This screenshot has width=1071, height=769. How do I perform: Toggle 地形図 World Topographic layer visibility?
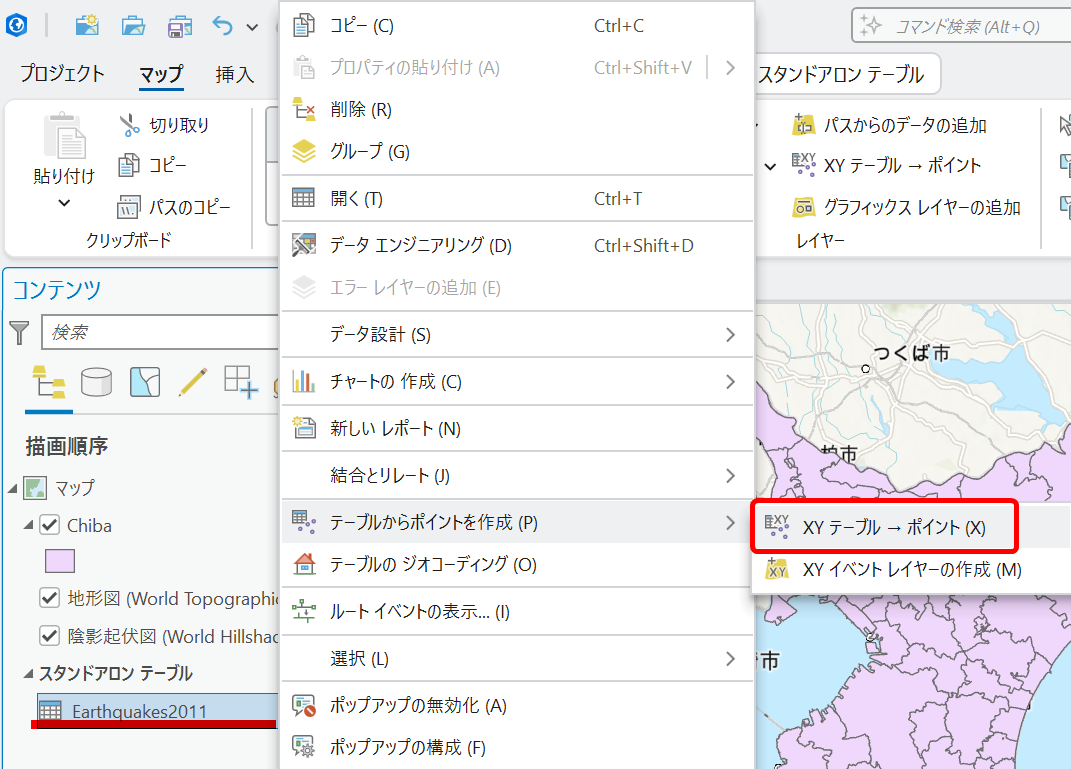pos(49,598)
